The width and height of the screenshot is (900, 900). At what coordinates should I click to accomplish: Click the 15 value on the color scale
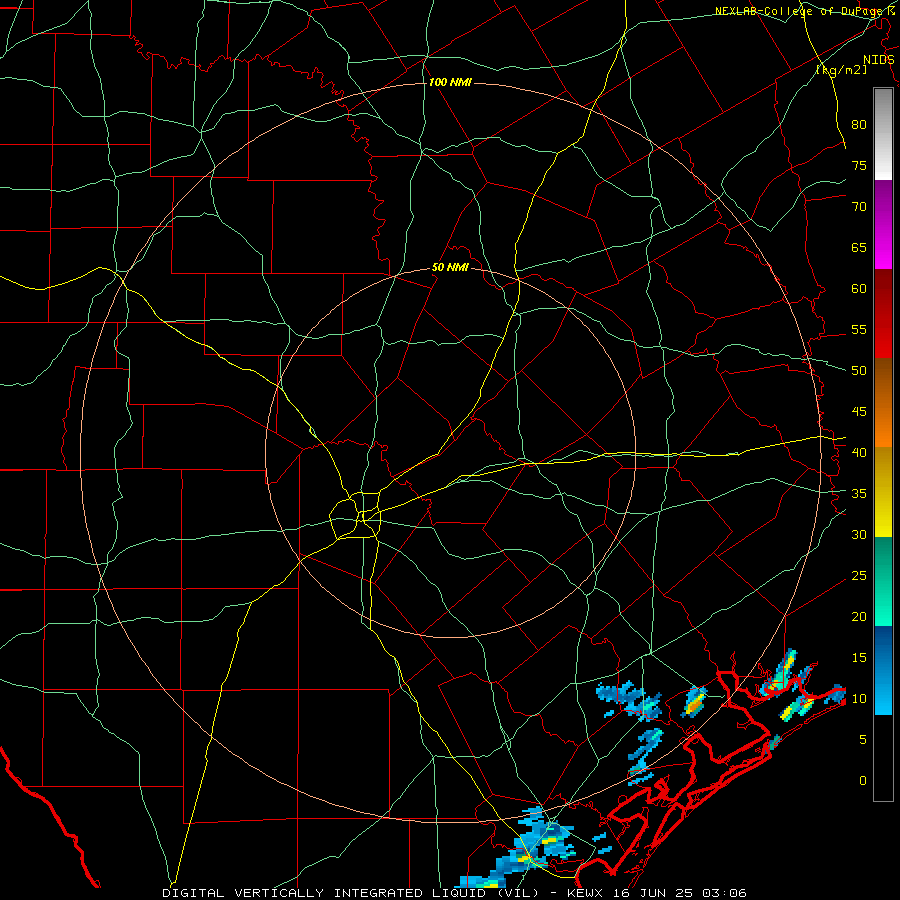tap(859, 658)
